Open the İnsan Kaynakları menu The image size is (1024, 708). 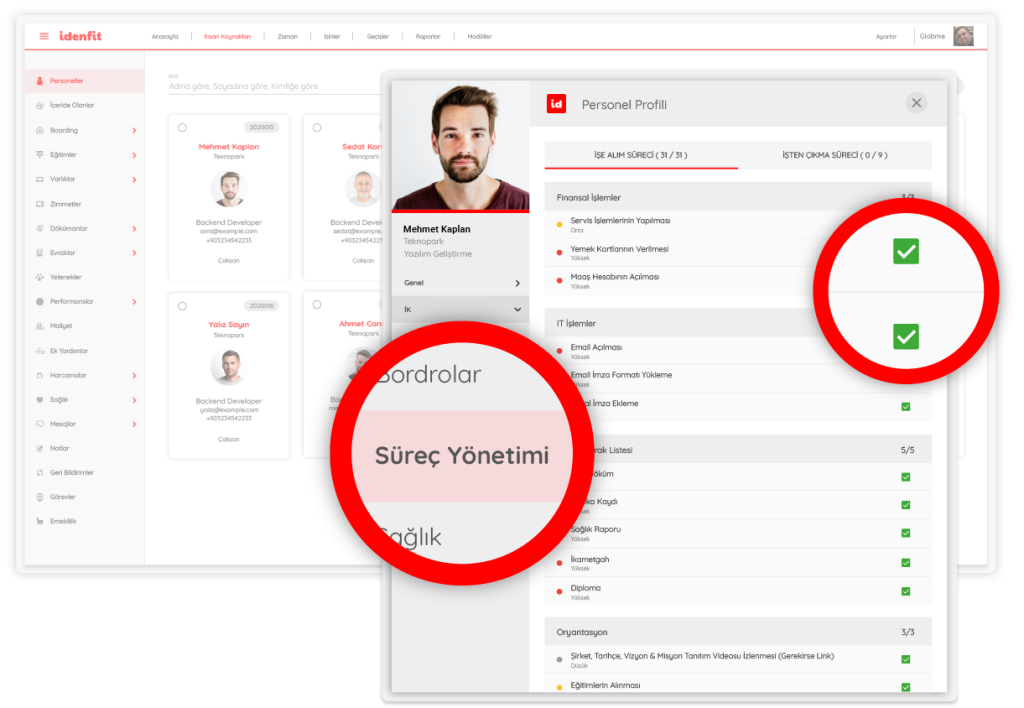pyautogui.click(x=227, y=36)
